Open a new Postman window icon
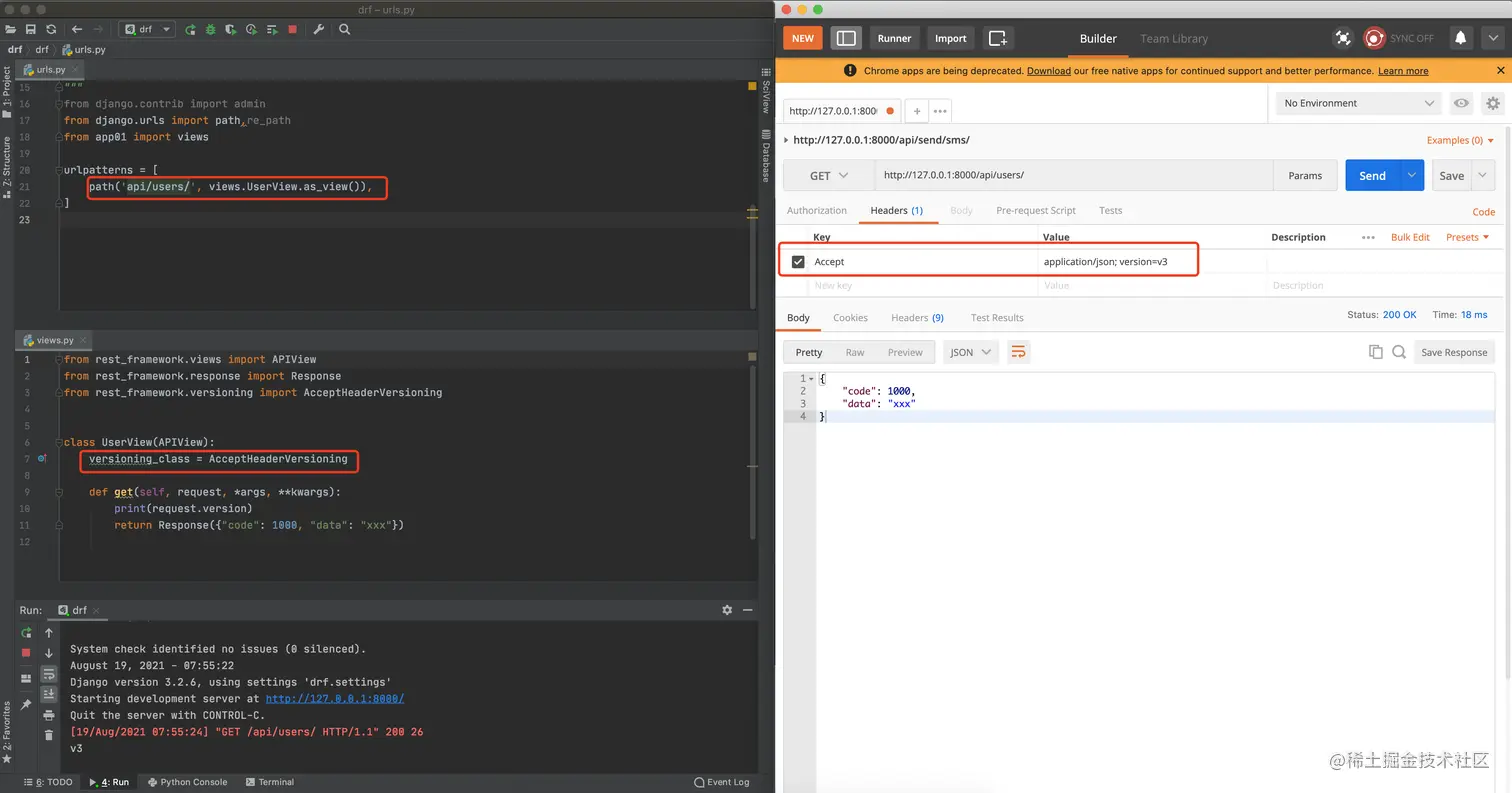Screen dimensions: 1512x793 pos(998,38)
